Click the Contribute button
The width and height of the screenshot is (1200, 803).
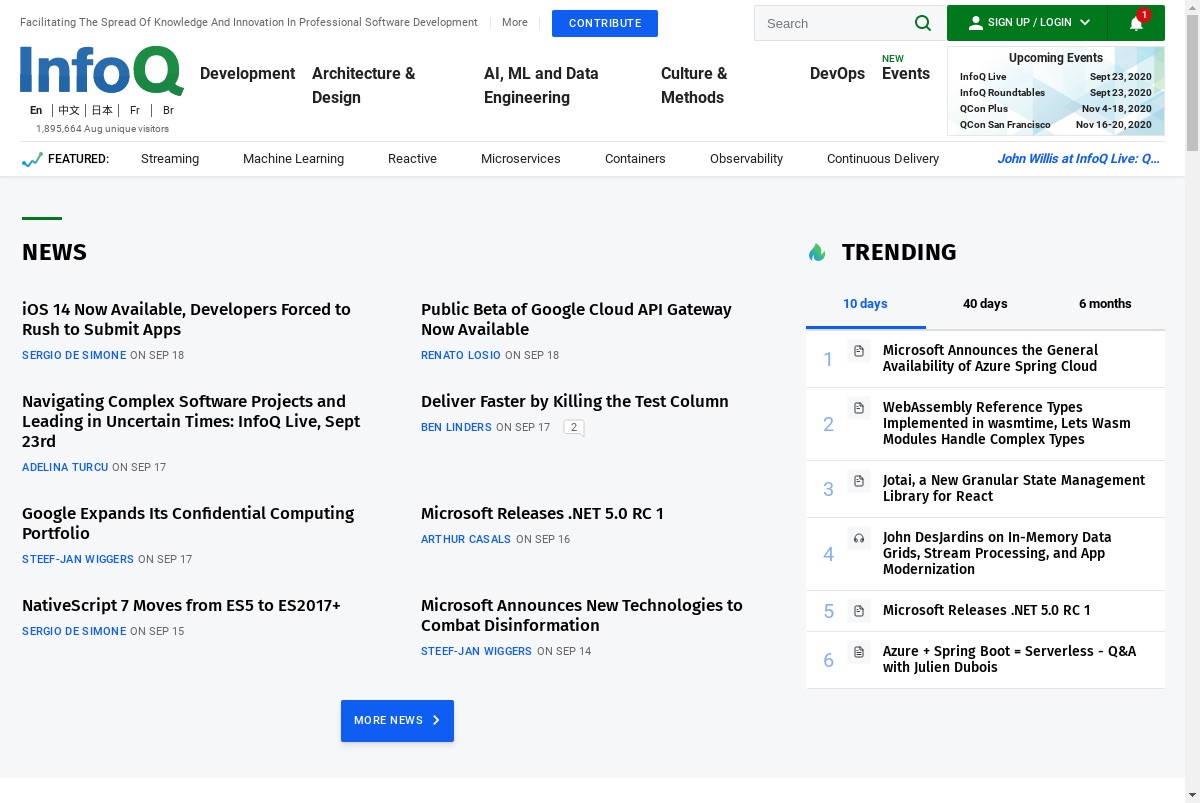(605, 23)
